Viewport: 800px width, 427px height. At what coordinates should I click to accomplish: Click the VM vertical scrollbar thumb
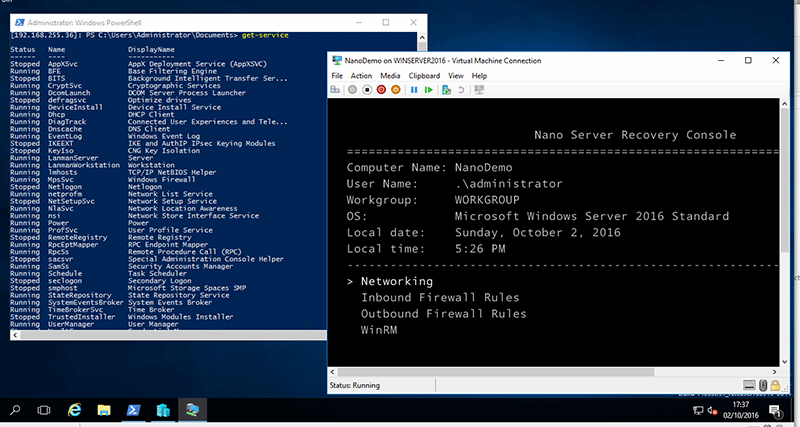785,179
